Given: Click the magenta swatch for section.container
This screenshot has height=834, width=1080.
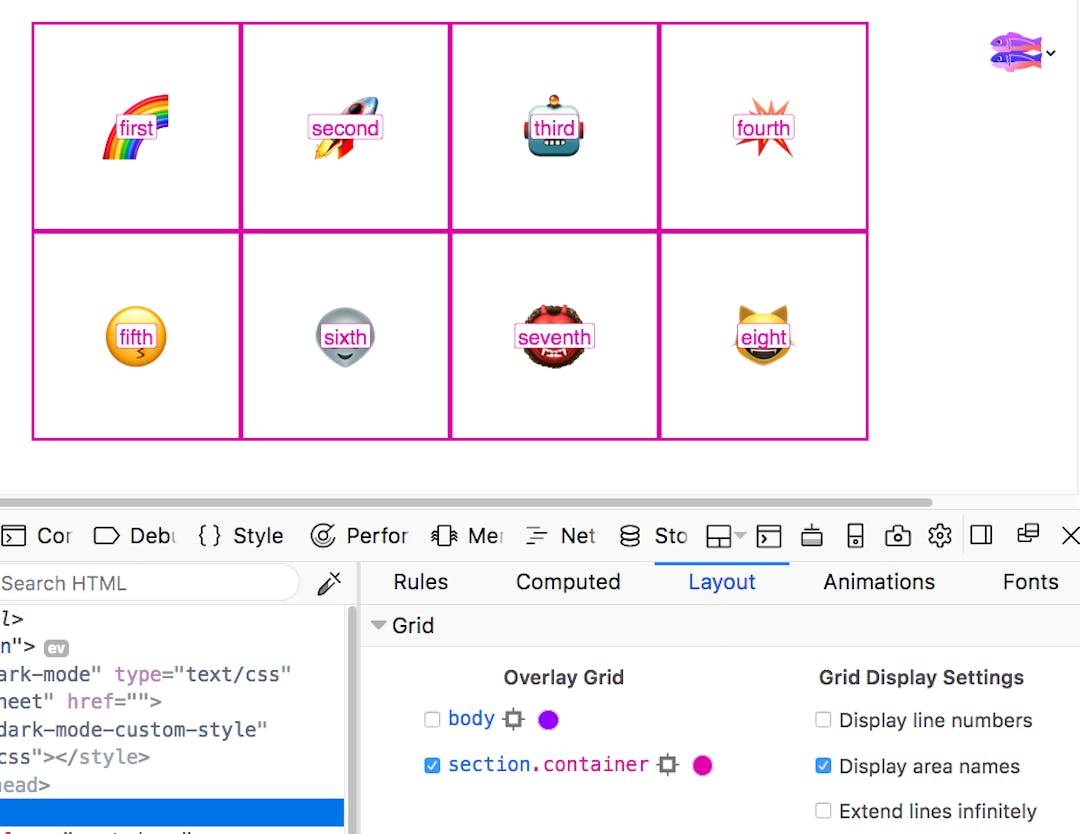Looking at the screenshot, I should [703, 765].
